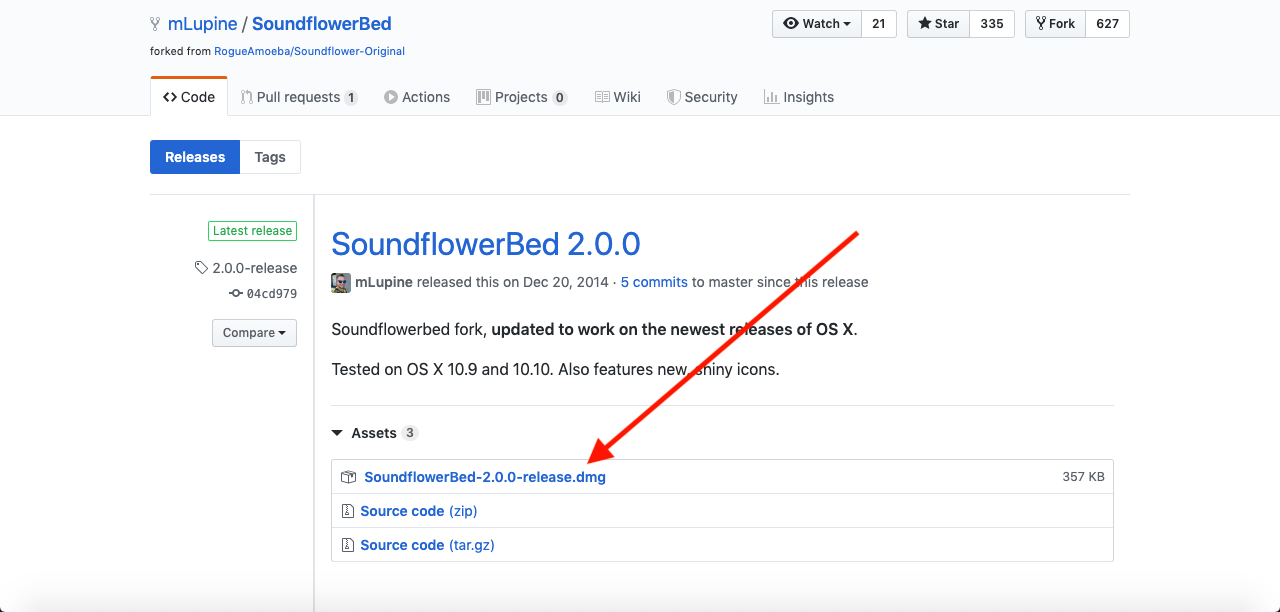The image size is (1280, 612).
Task: Click the star icon in the Star button
Action: (x=925, y=24)
